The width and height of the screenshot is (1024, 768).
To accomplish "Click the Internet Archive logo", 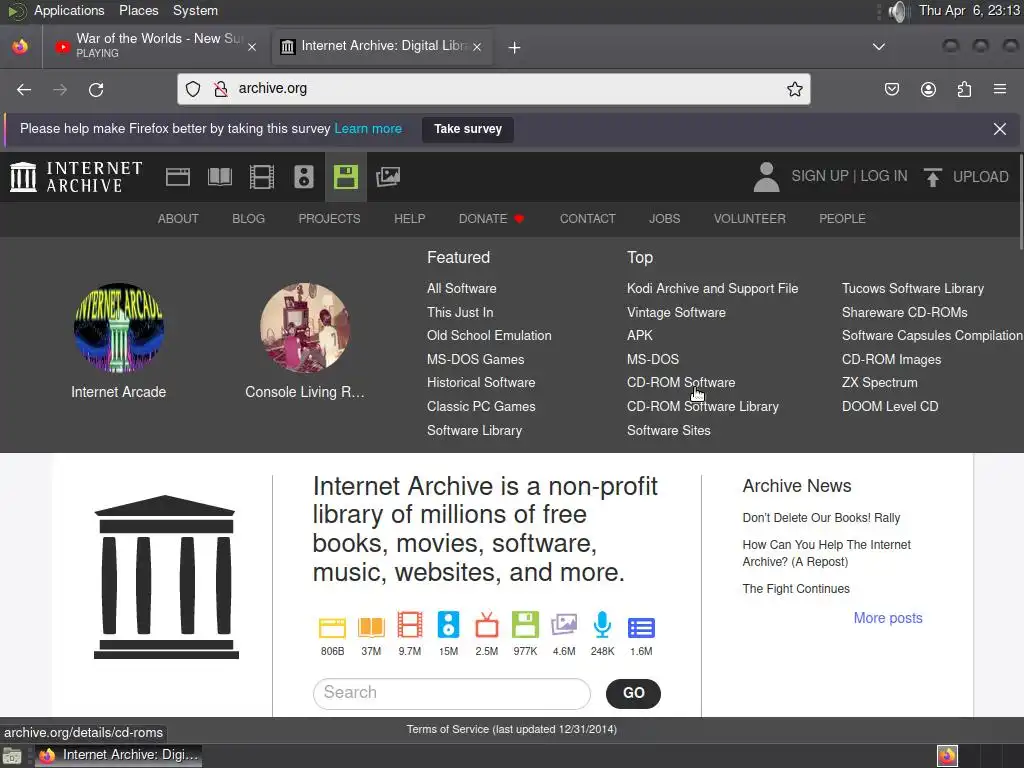I will pyautogui.click(x=76, y=177).
